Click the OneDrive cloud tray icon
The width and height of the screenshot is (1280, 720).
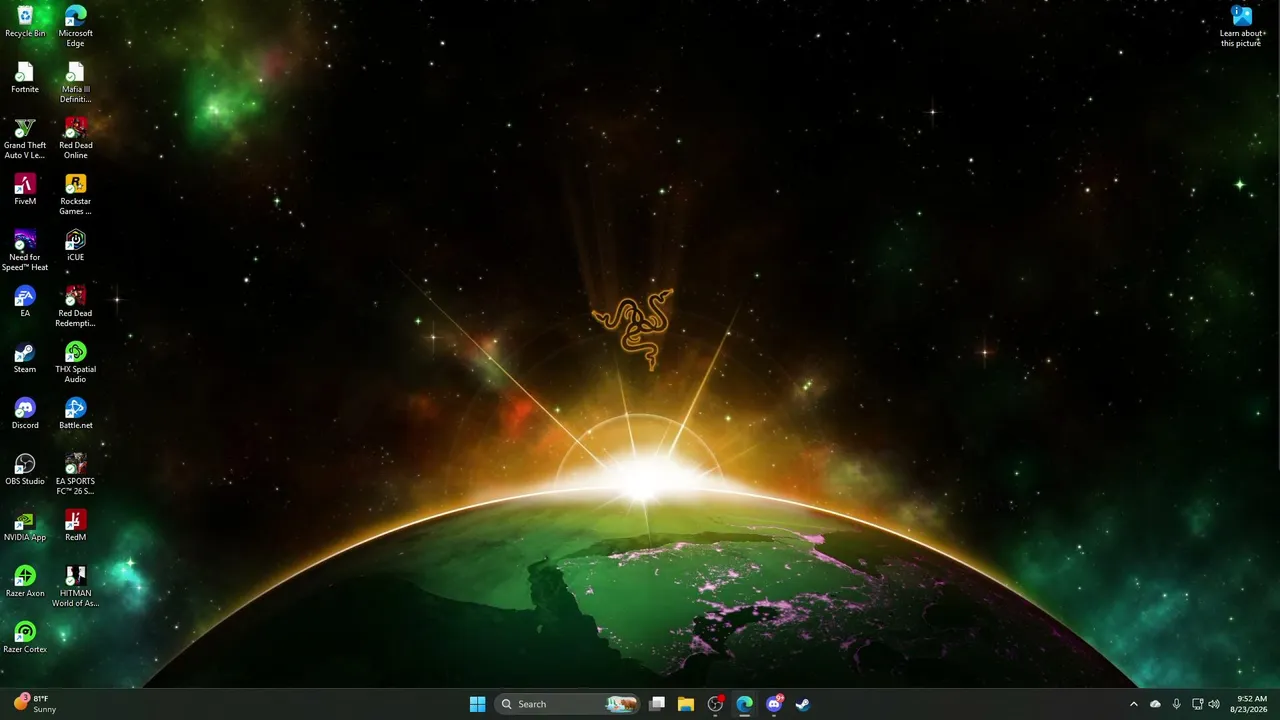pyautogui.click(x=1156, y=704)
